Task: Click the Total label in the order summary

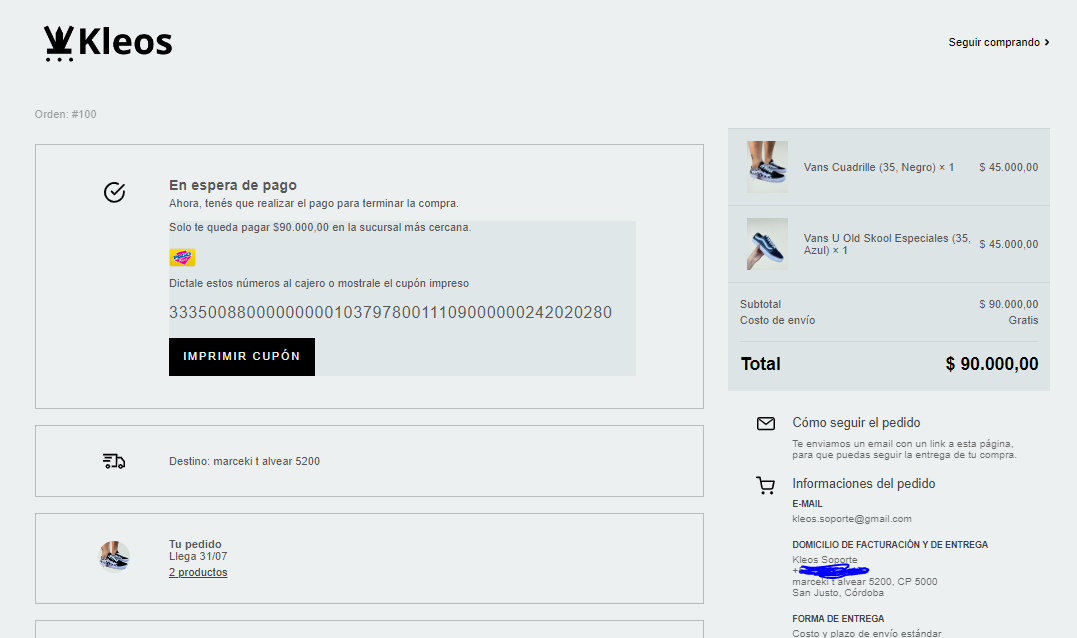Action: (760, 364)
